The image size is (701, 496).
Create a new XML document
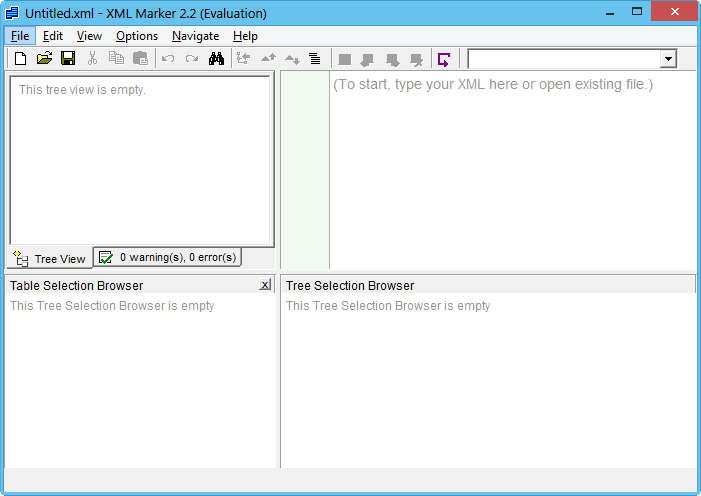[21, 59]
